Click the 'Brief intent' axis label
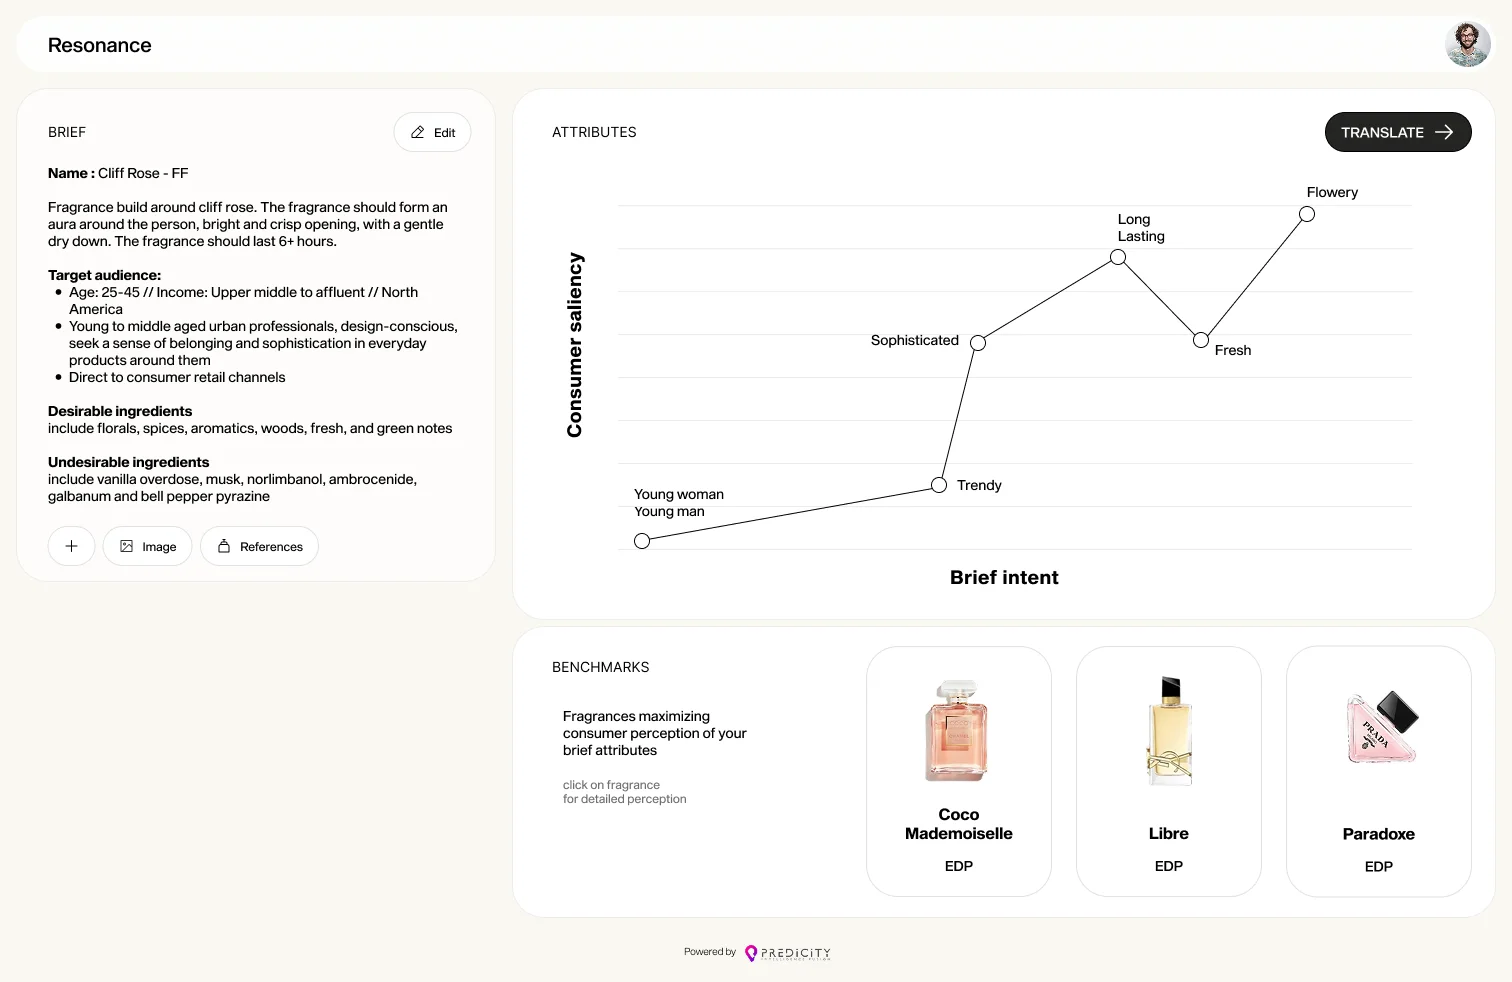The image size is (1512, 982). coord(1004,577)
